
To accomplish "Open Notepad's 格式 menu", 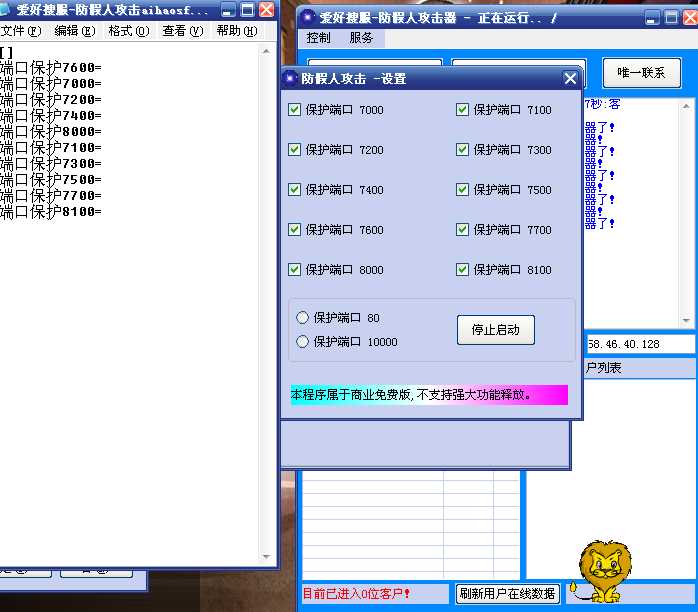I will [x=128, y=31].
